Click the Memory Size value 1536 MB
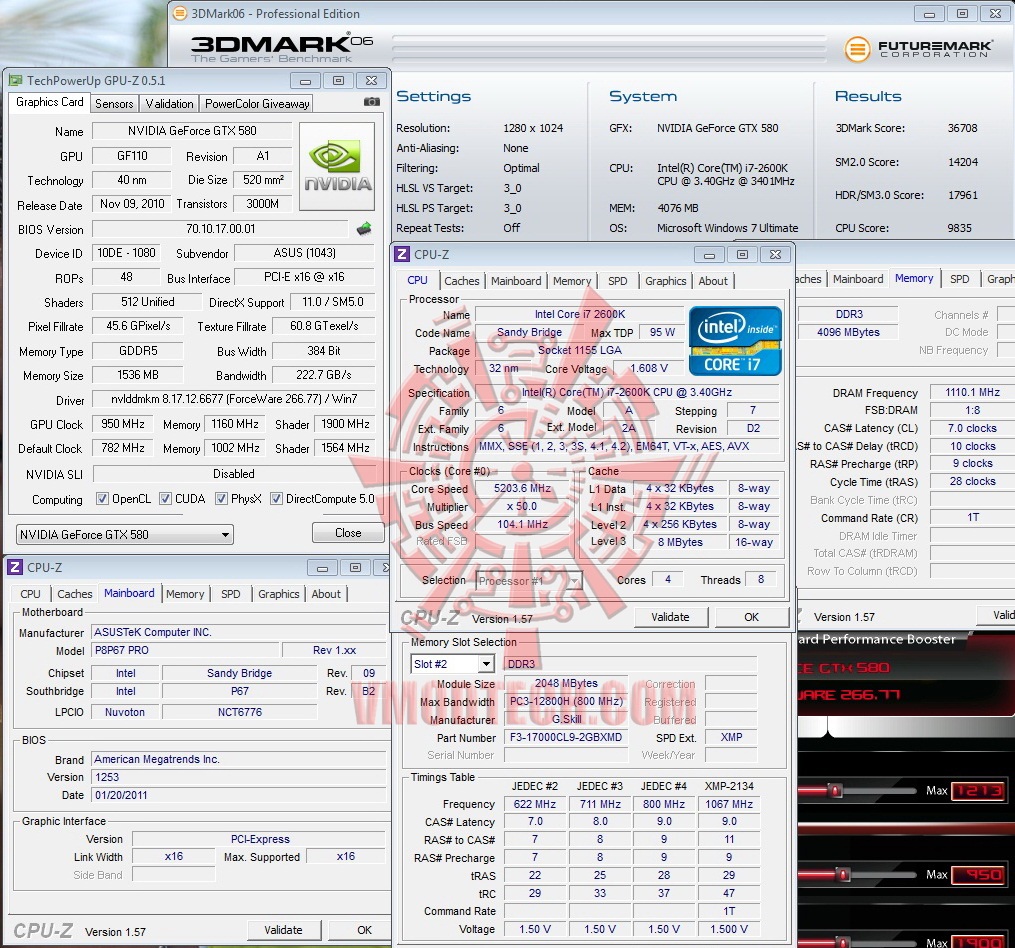This screenshot has height=948, width=1015. (x=137, y=375)
